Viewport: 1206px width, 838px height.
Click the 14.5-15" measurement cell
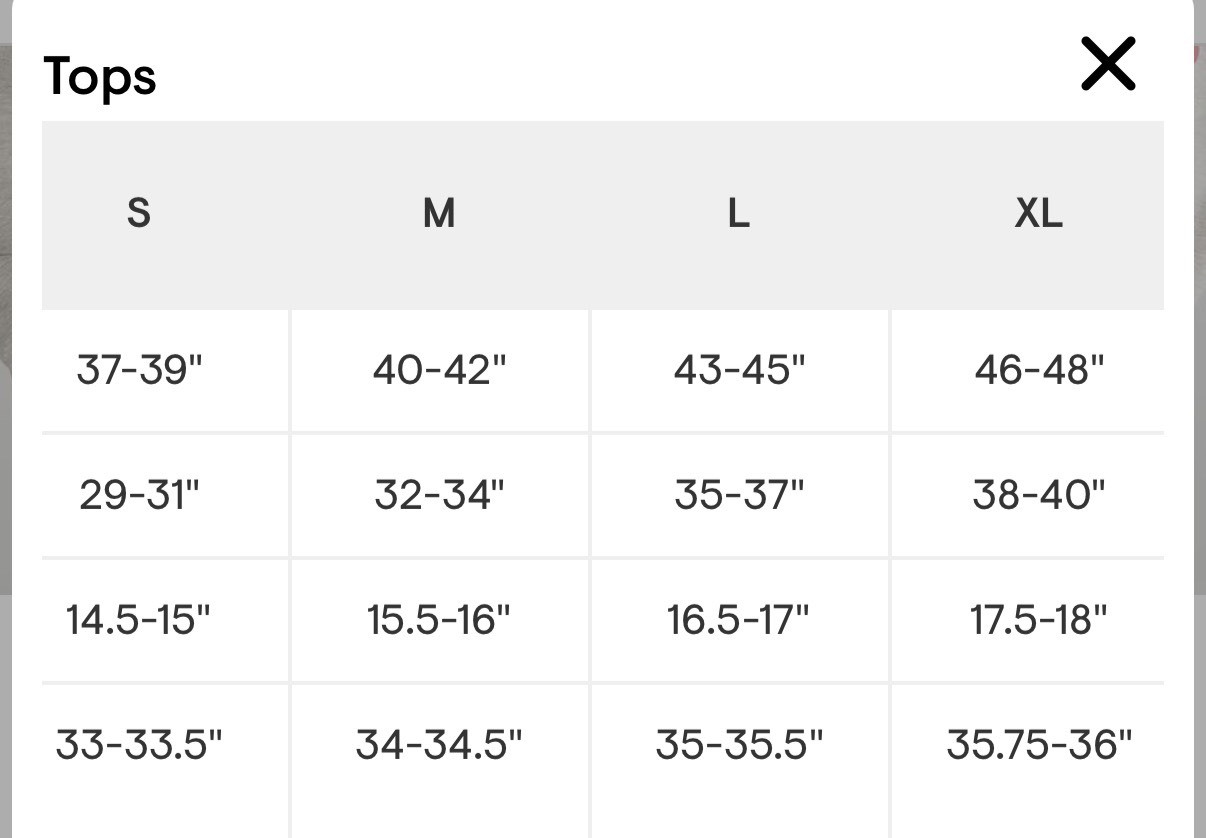139,620
